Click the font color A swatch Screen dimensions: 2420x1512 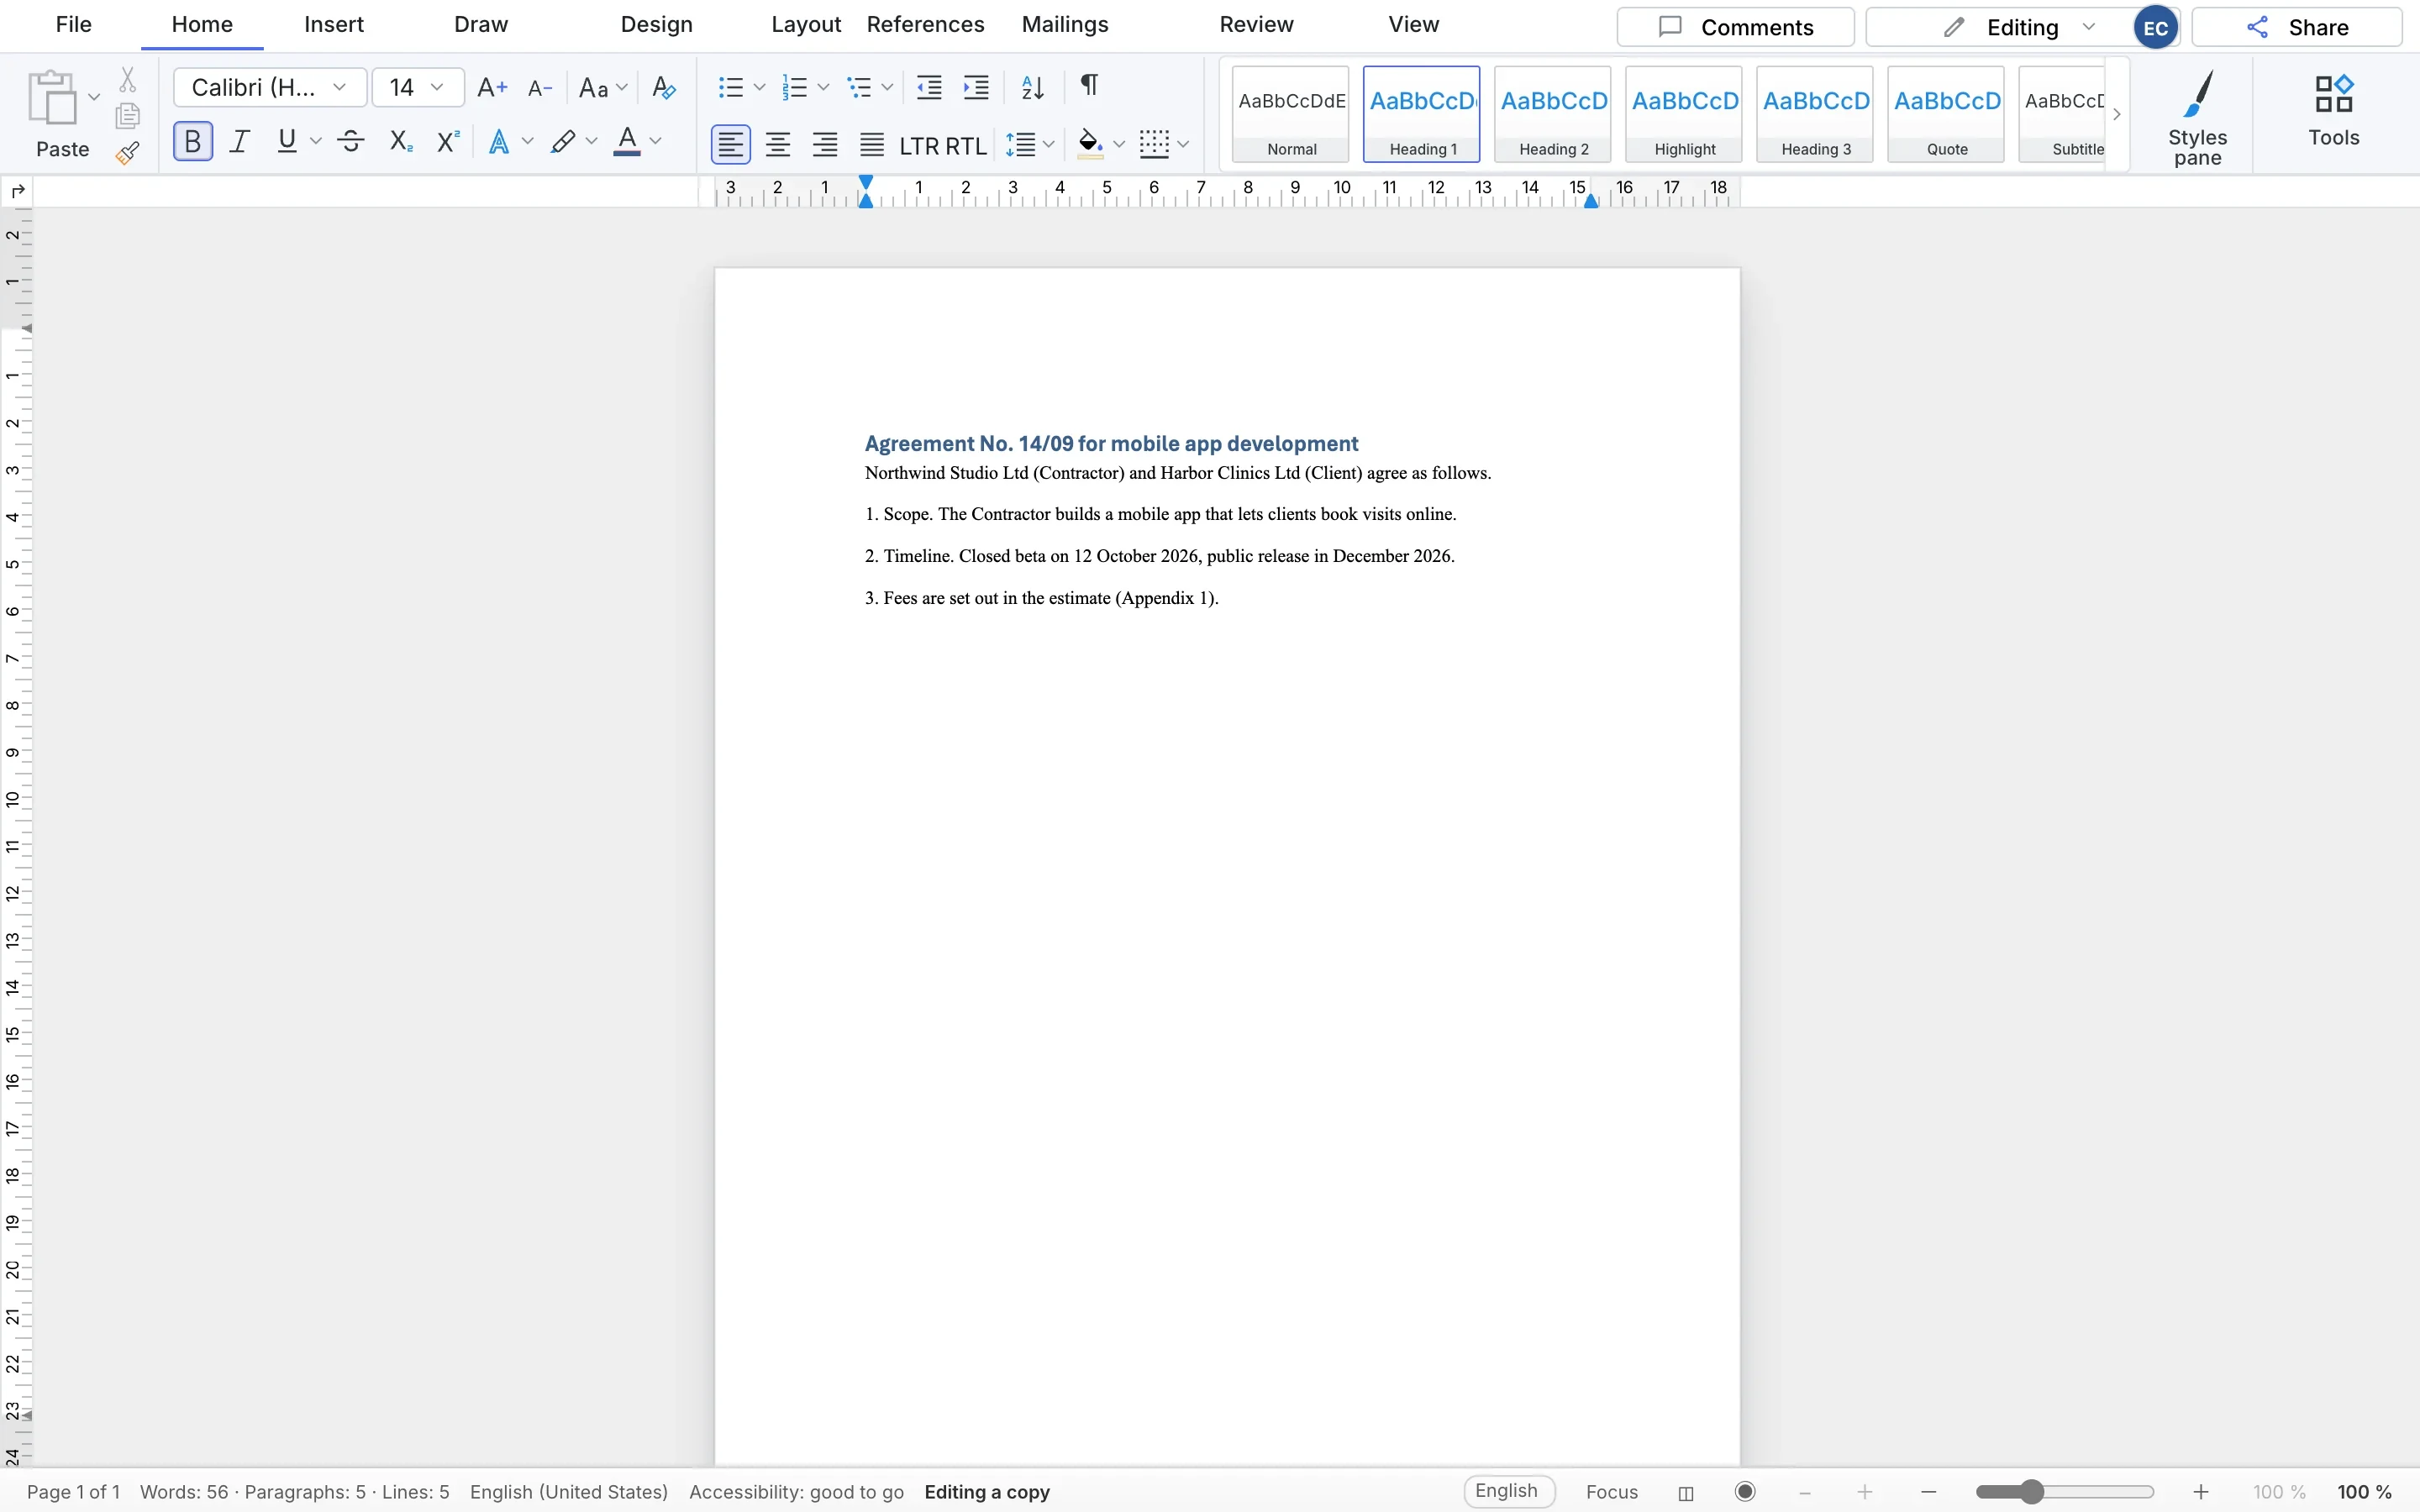pyautogui.click(x=627, y=142)
